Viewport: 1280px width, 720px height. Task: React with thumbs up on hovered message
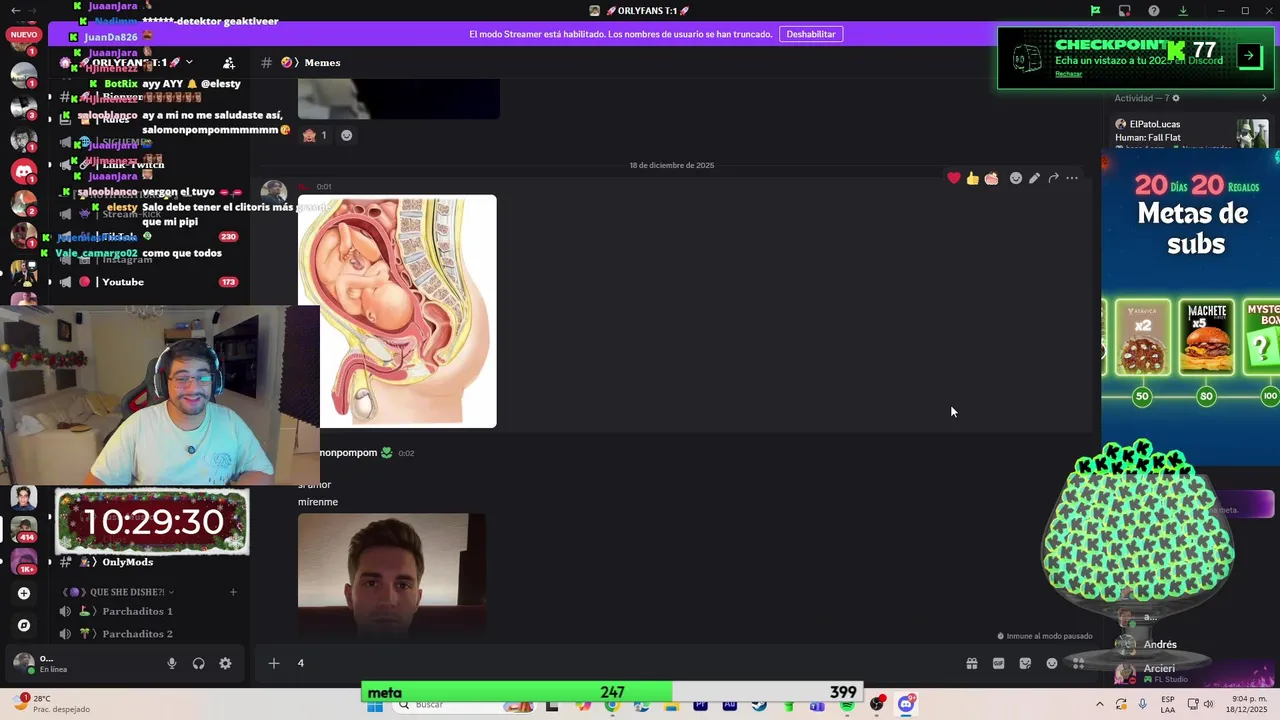click(x=972, y=178)
